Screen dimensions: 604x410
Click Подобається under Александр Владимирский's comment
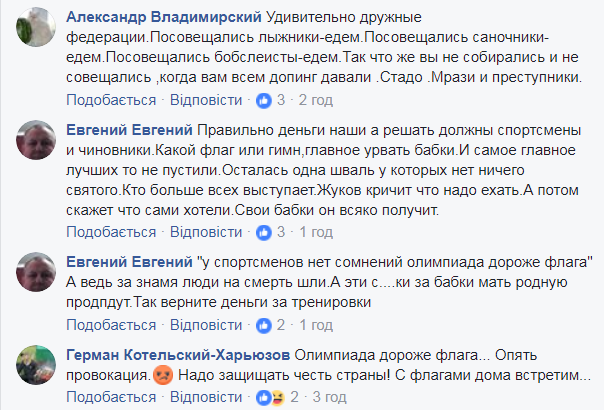pyautogui.click(x=111, y=100)
